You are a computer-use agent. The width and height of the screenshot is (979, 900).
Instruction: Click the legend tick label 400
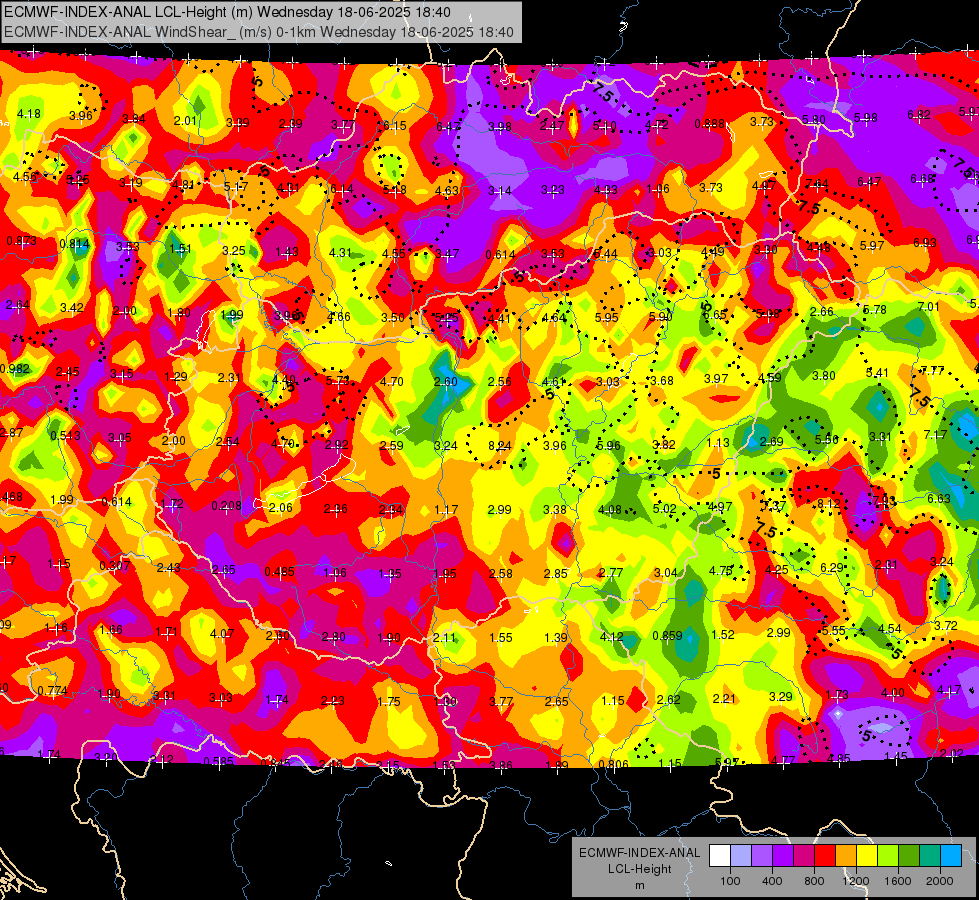point(772,881)
